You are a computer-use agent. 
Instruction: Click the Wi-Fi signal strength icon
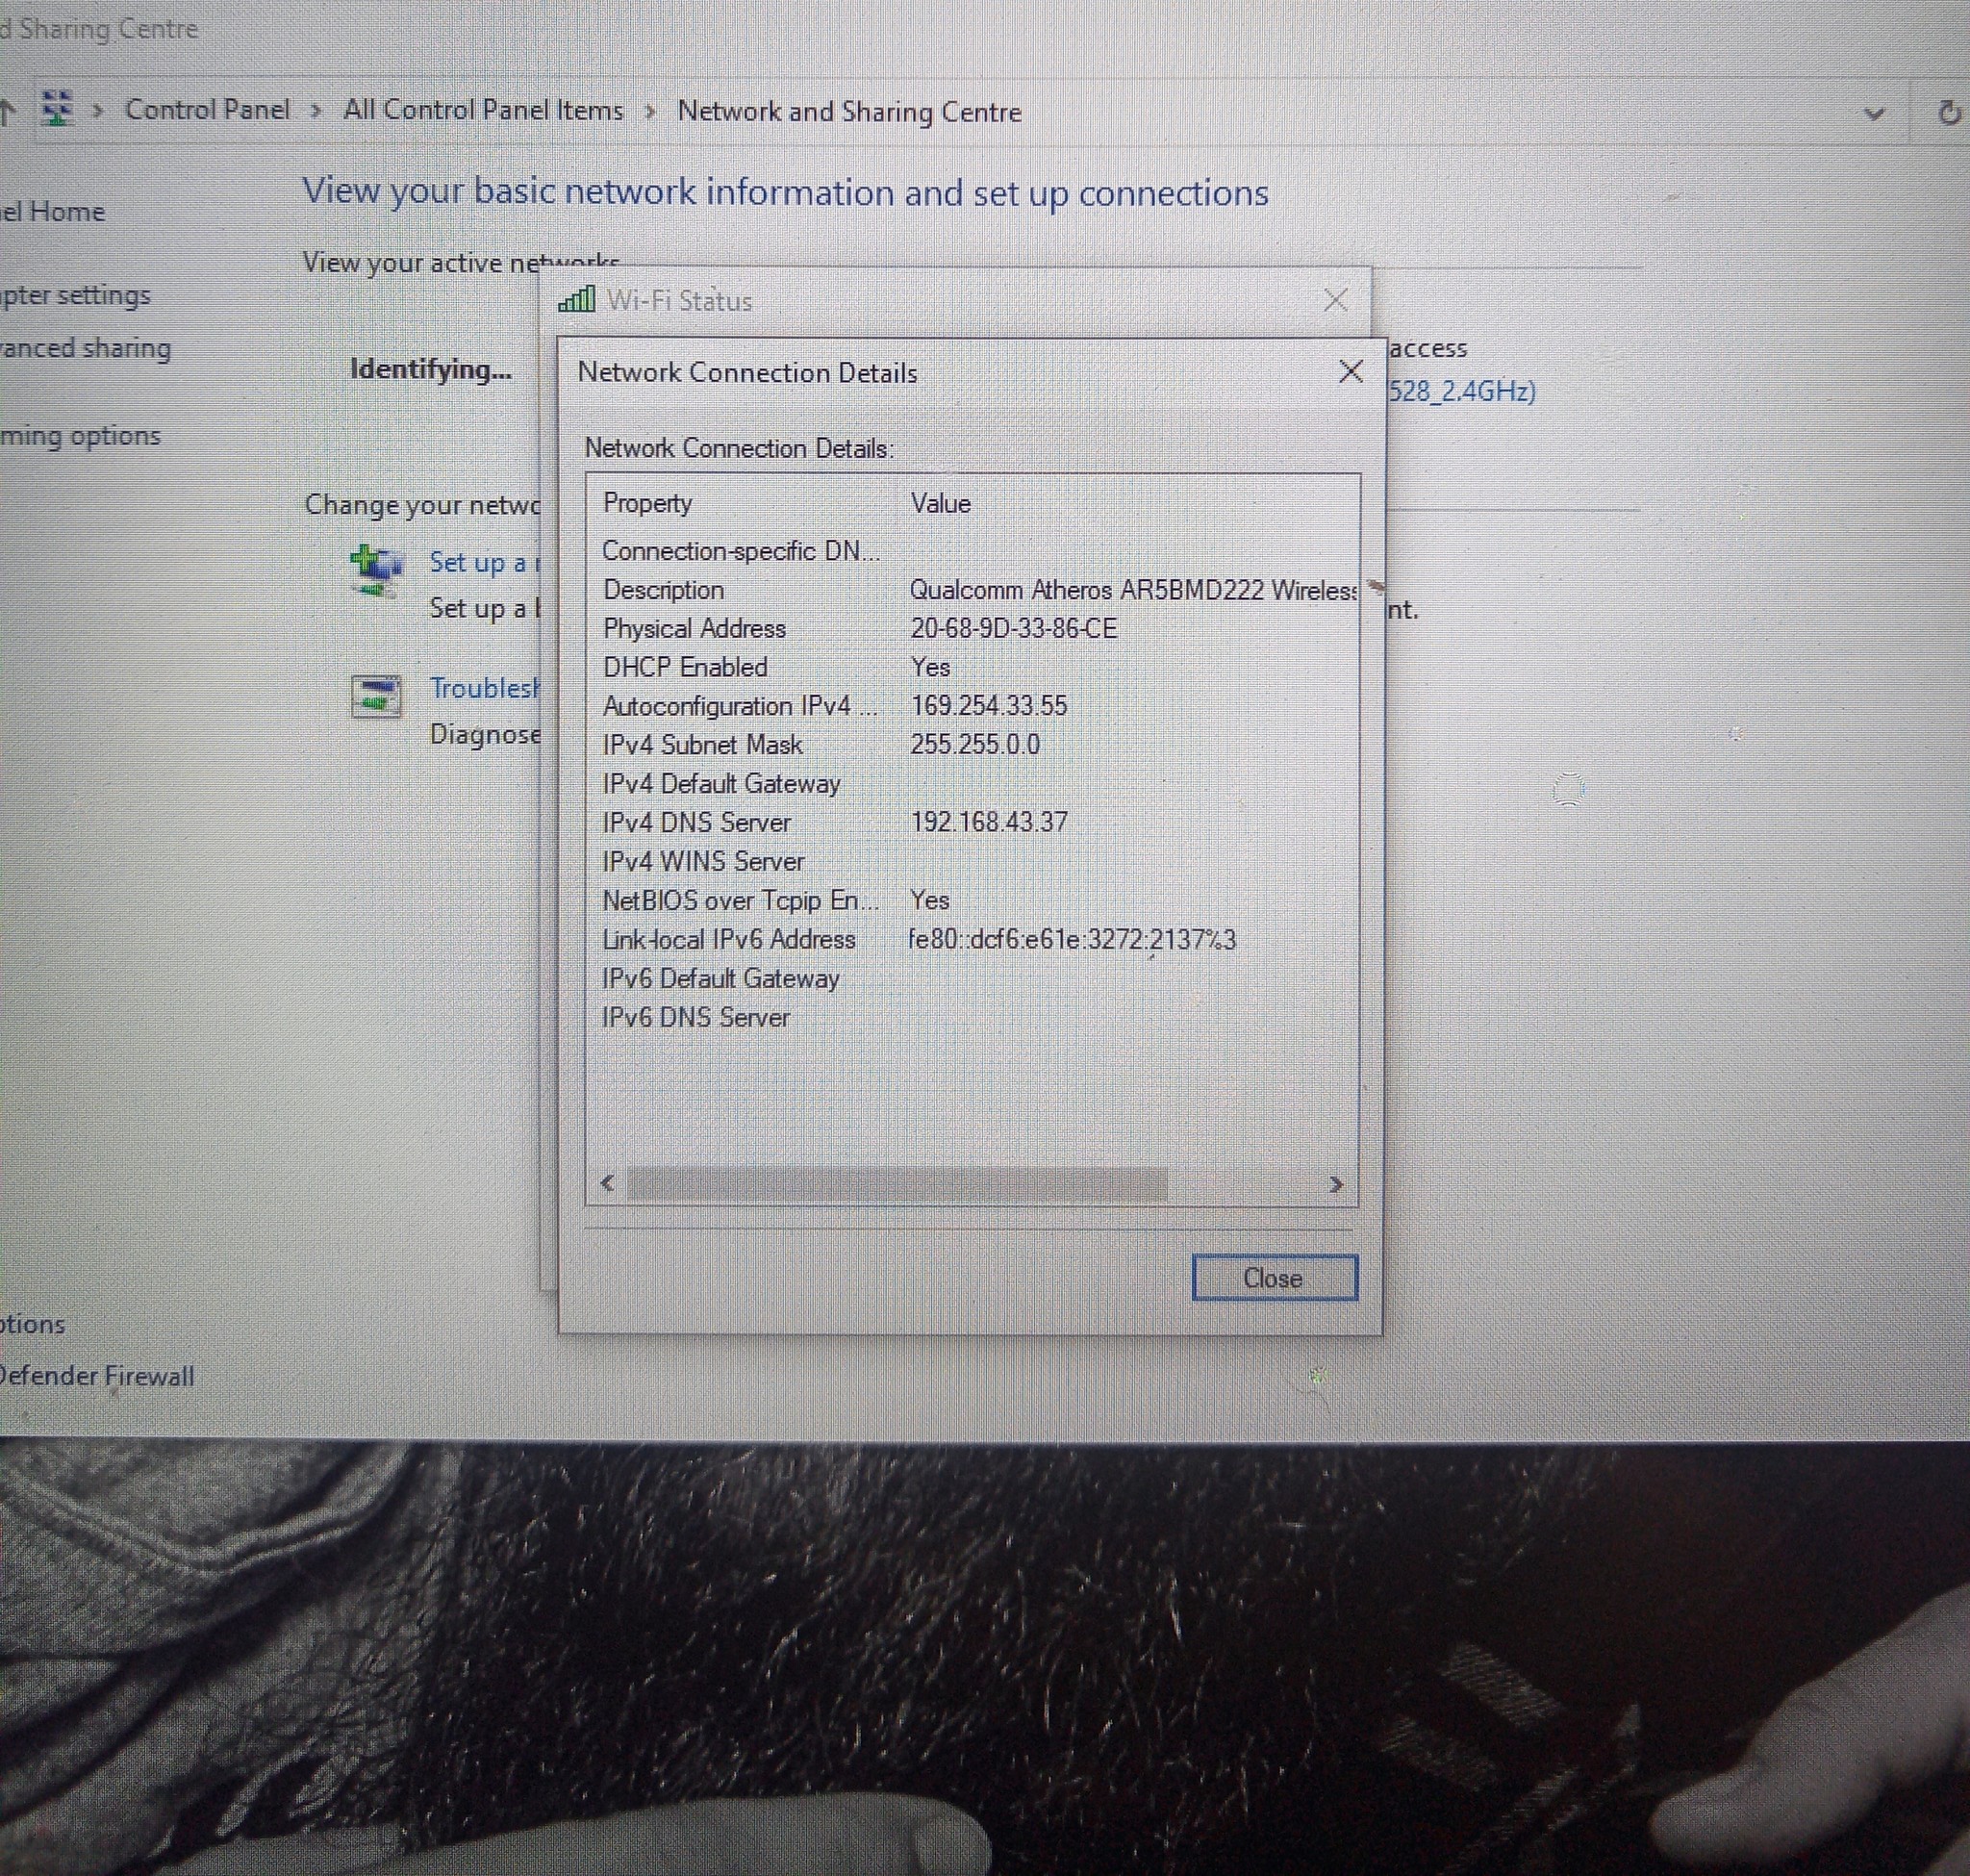click(x=576, y=299)
